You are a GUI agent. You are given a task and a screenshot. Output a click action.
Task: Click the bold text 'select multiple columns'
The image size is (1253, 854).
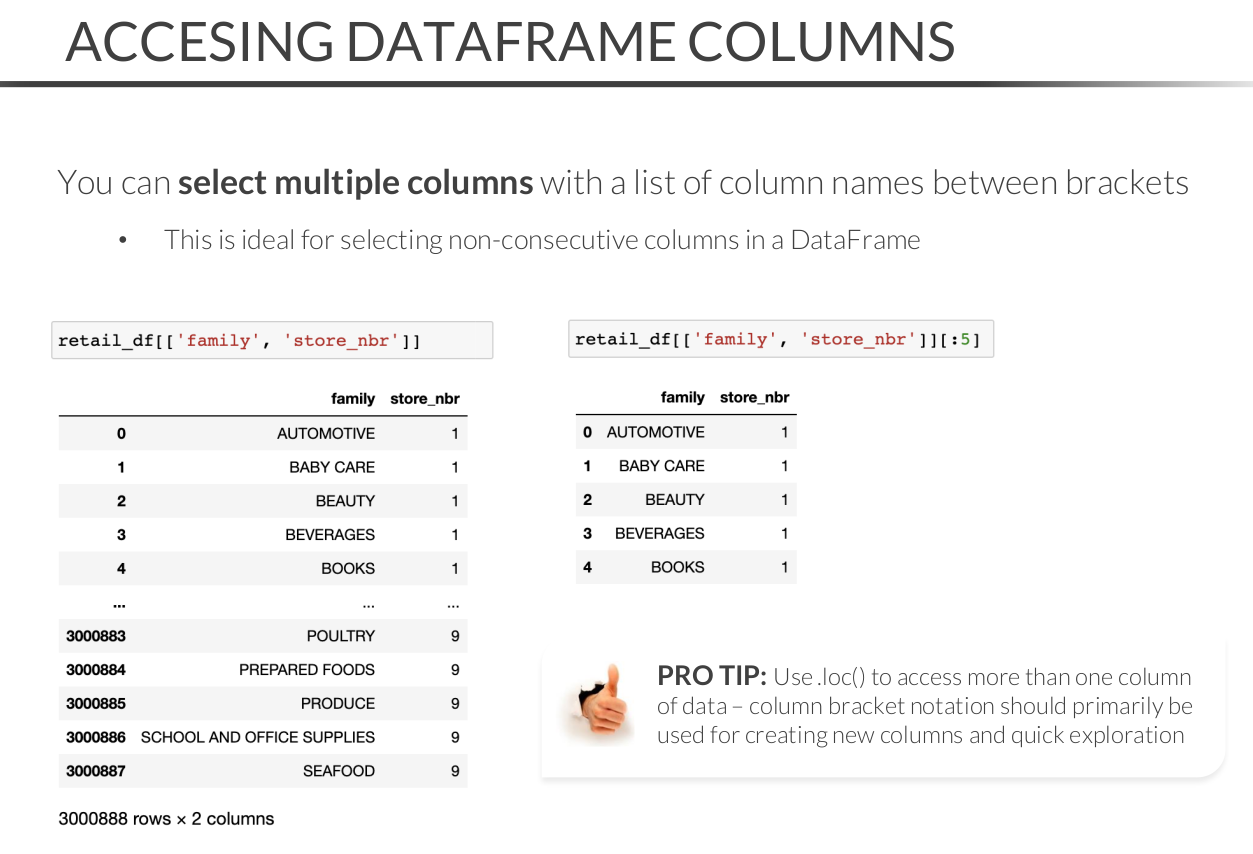tap(355, 183)
